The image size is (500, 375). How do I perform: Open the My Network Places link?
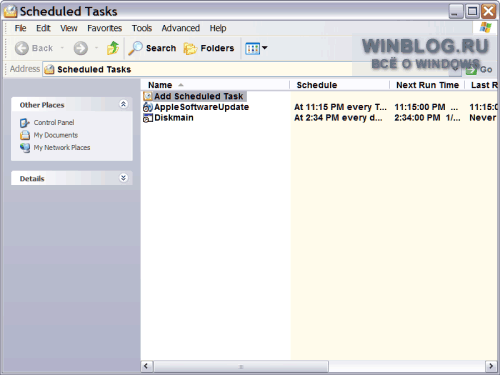point(62,147)
